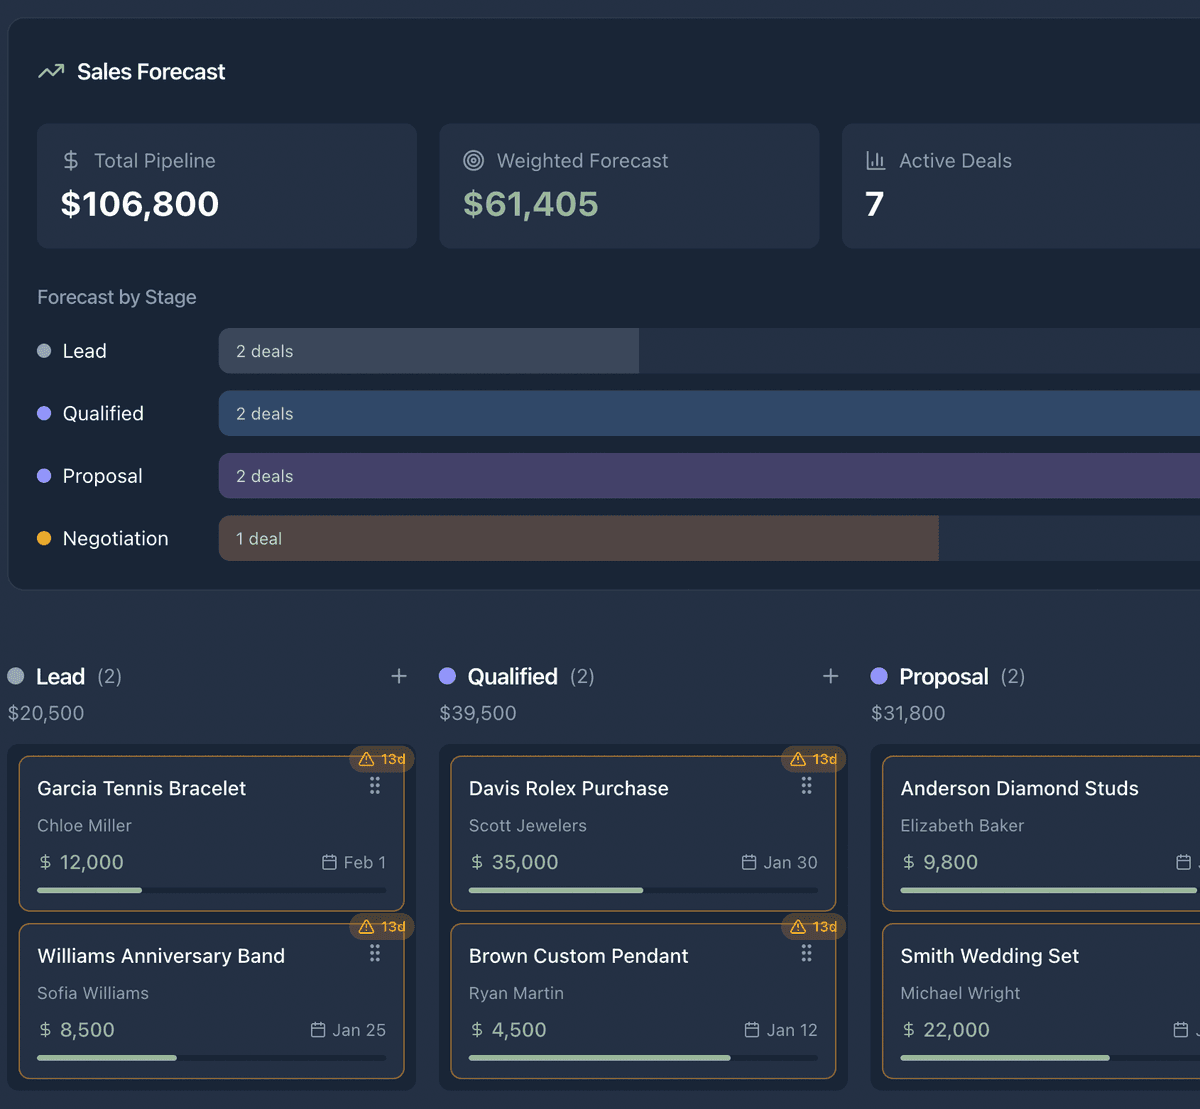Screen dimensions: 1200x1109
Task: Click the 9,800 deal amount
Action: tap(950, 862)
